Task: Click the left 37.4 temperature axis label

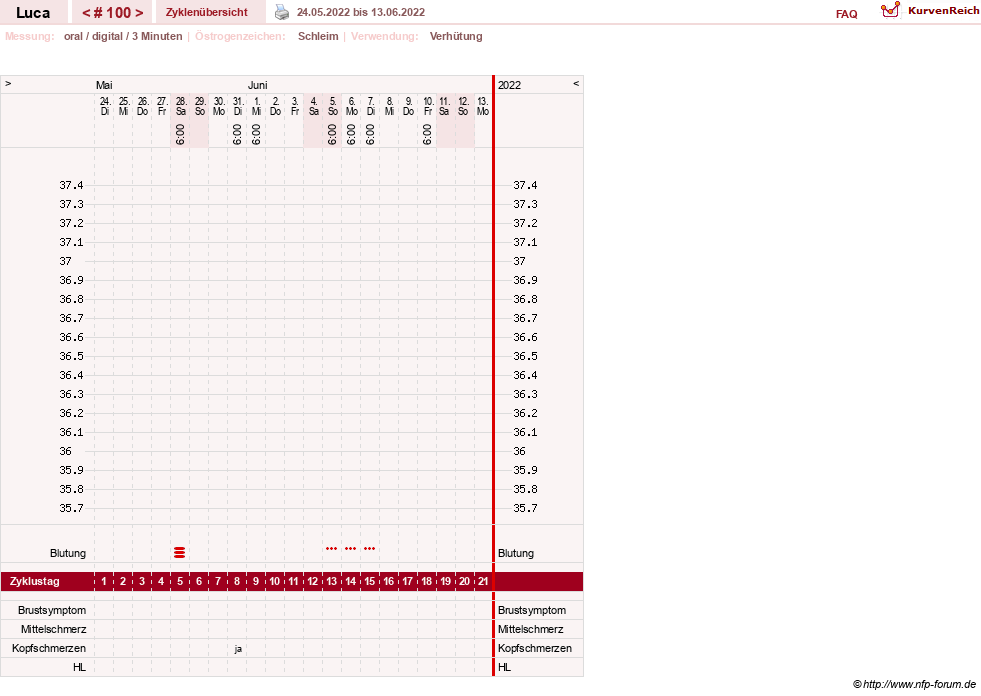Action: coord(71,185)
